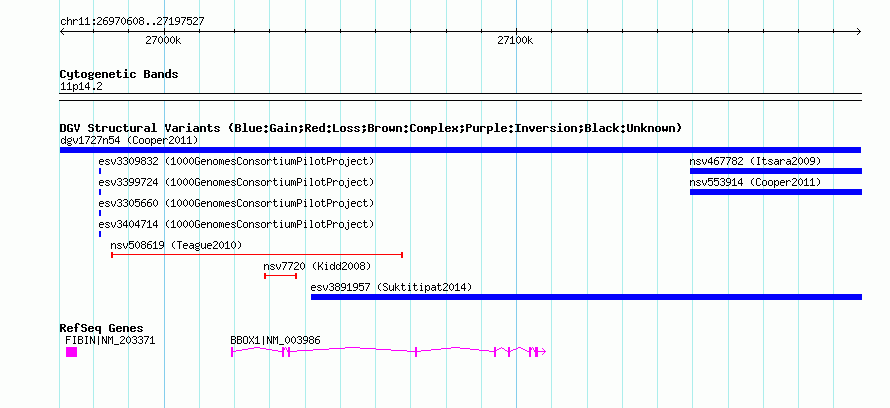Viewport: 890px width, 408px height.
Task: Click the nsv553914 blue gain bar
Action: (776, 192)
